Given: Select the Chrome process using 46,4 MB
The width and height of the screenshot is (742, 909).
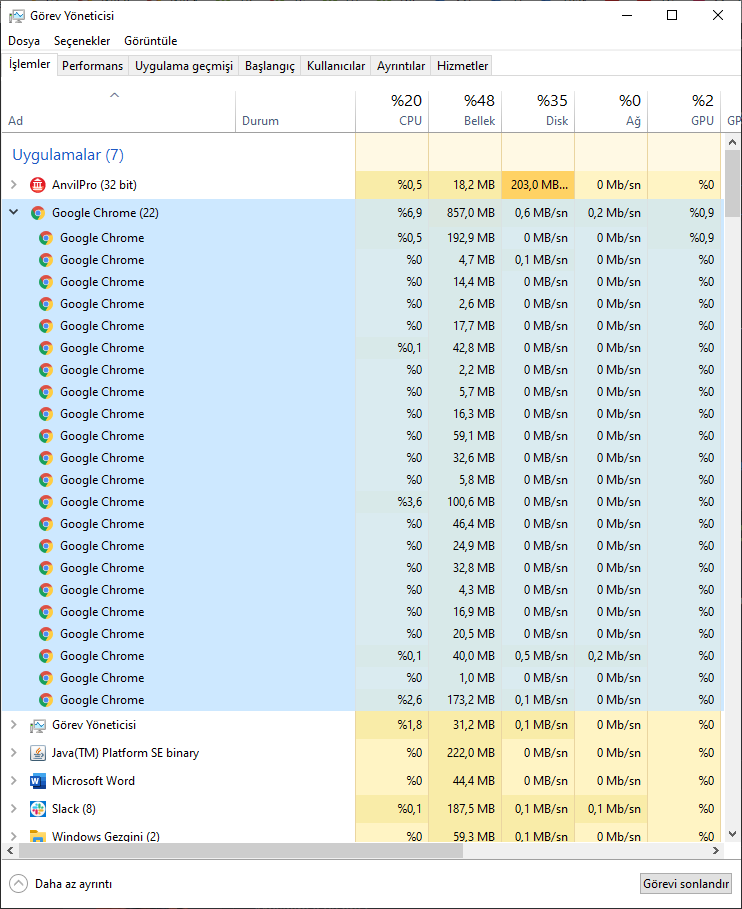Looking at the screenshot, I should tap(363, 523).
